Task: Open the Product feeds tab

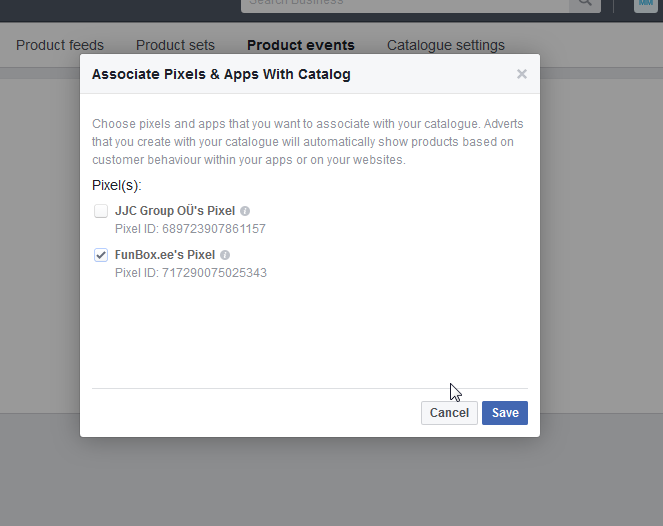Action: (x=60, y=45)
